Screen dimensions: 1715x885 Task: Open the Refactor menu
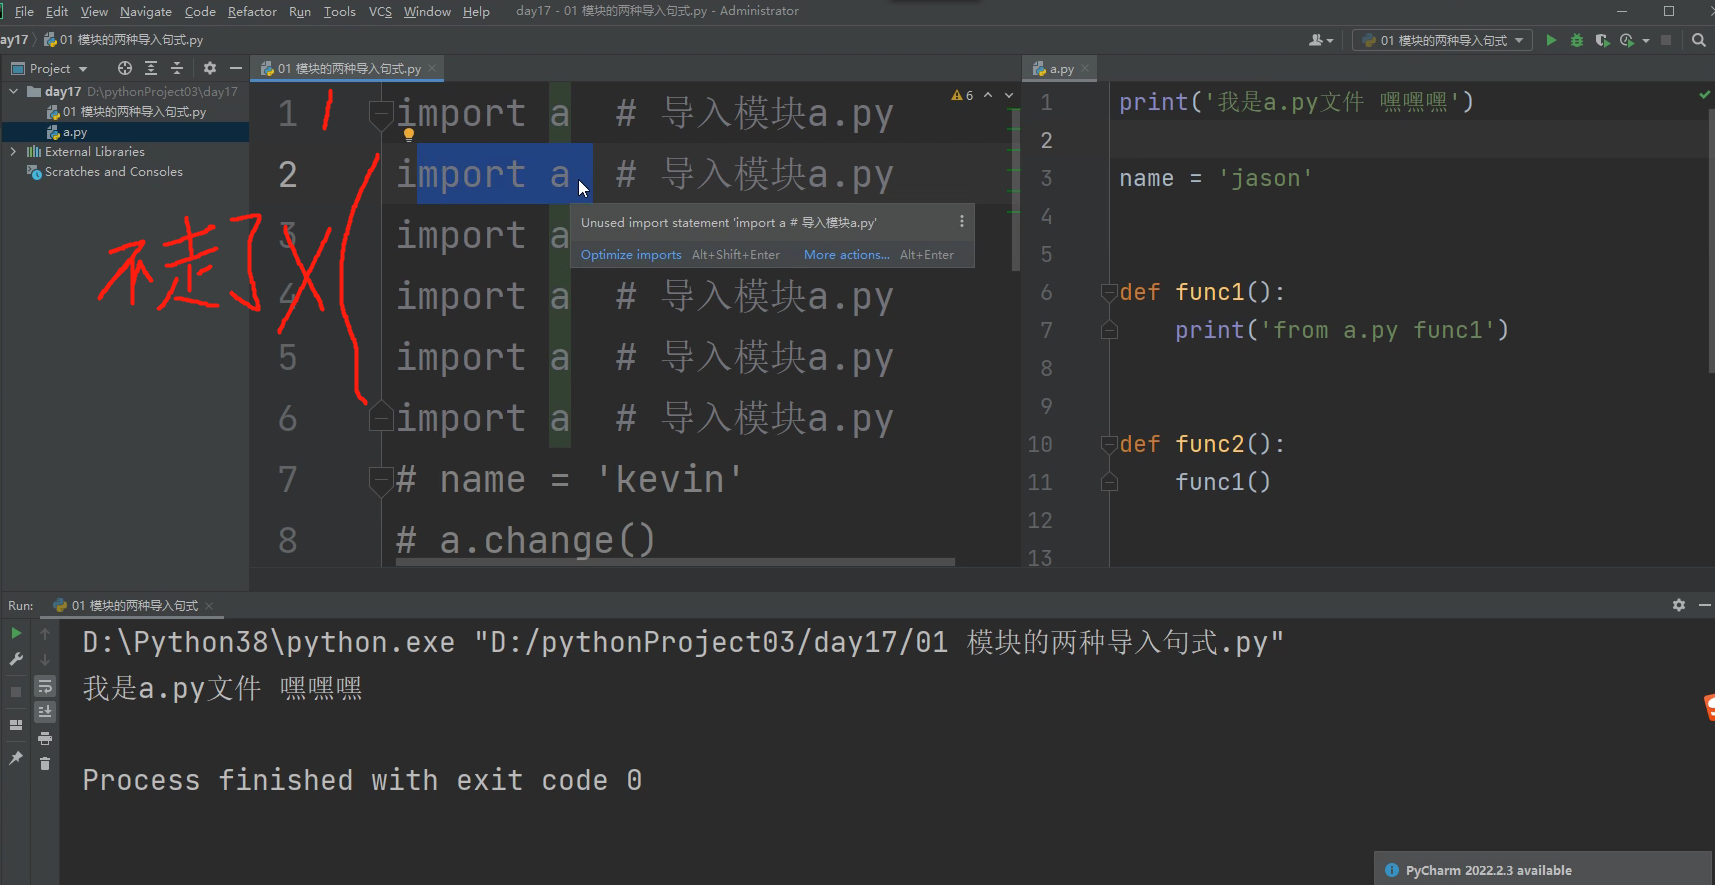point(252,12)
